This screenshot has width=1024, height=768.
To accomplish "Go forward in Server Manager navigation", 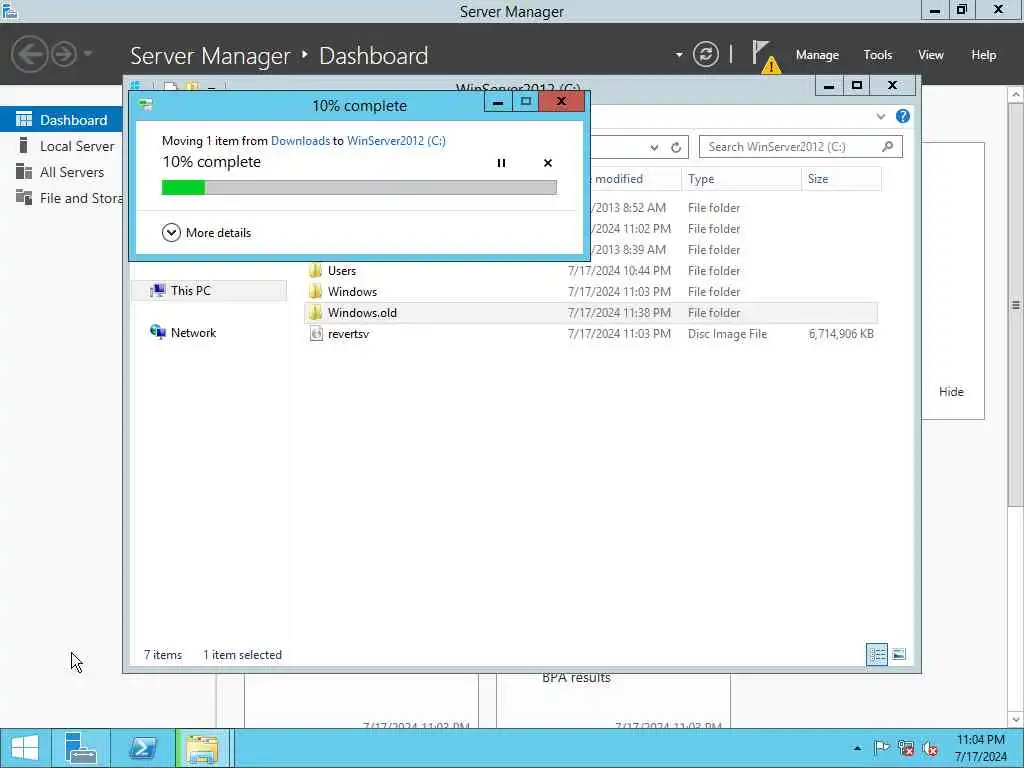I will pyautogui.click(x=64, y=54).
